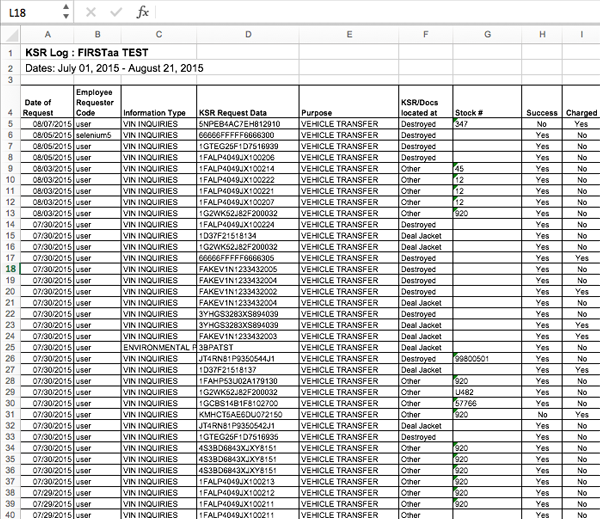Select the 'Stock #' header cell
600x519 pixels.
[468, 113]
